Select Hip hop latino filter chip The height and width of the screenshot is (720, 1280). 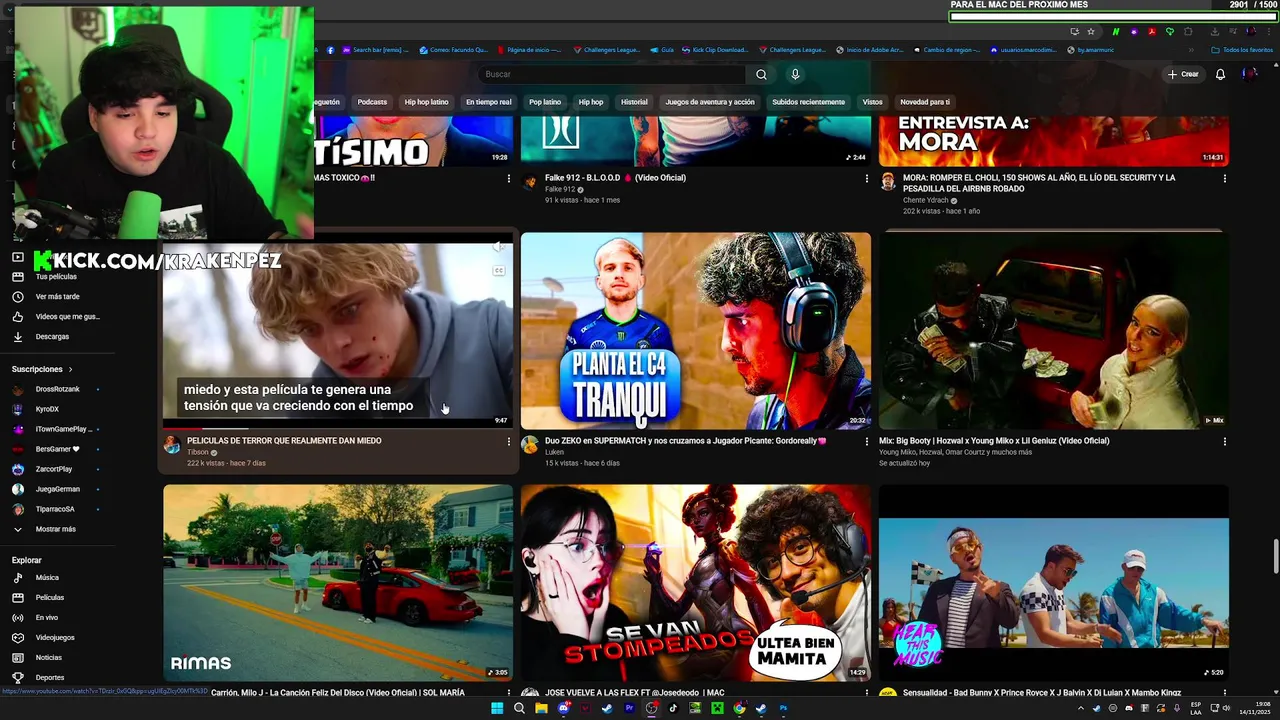point(426,102)
